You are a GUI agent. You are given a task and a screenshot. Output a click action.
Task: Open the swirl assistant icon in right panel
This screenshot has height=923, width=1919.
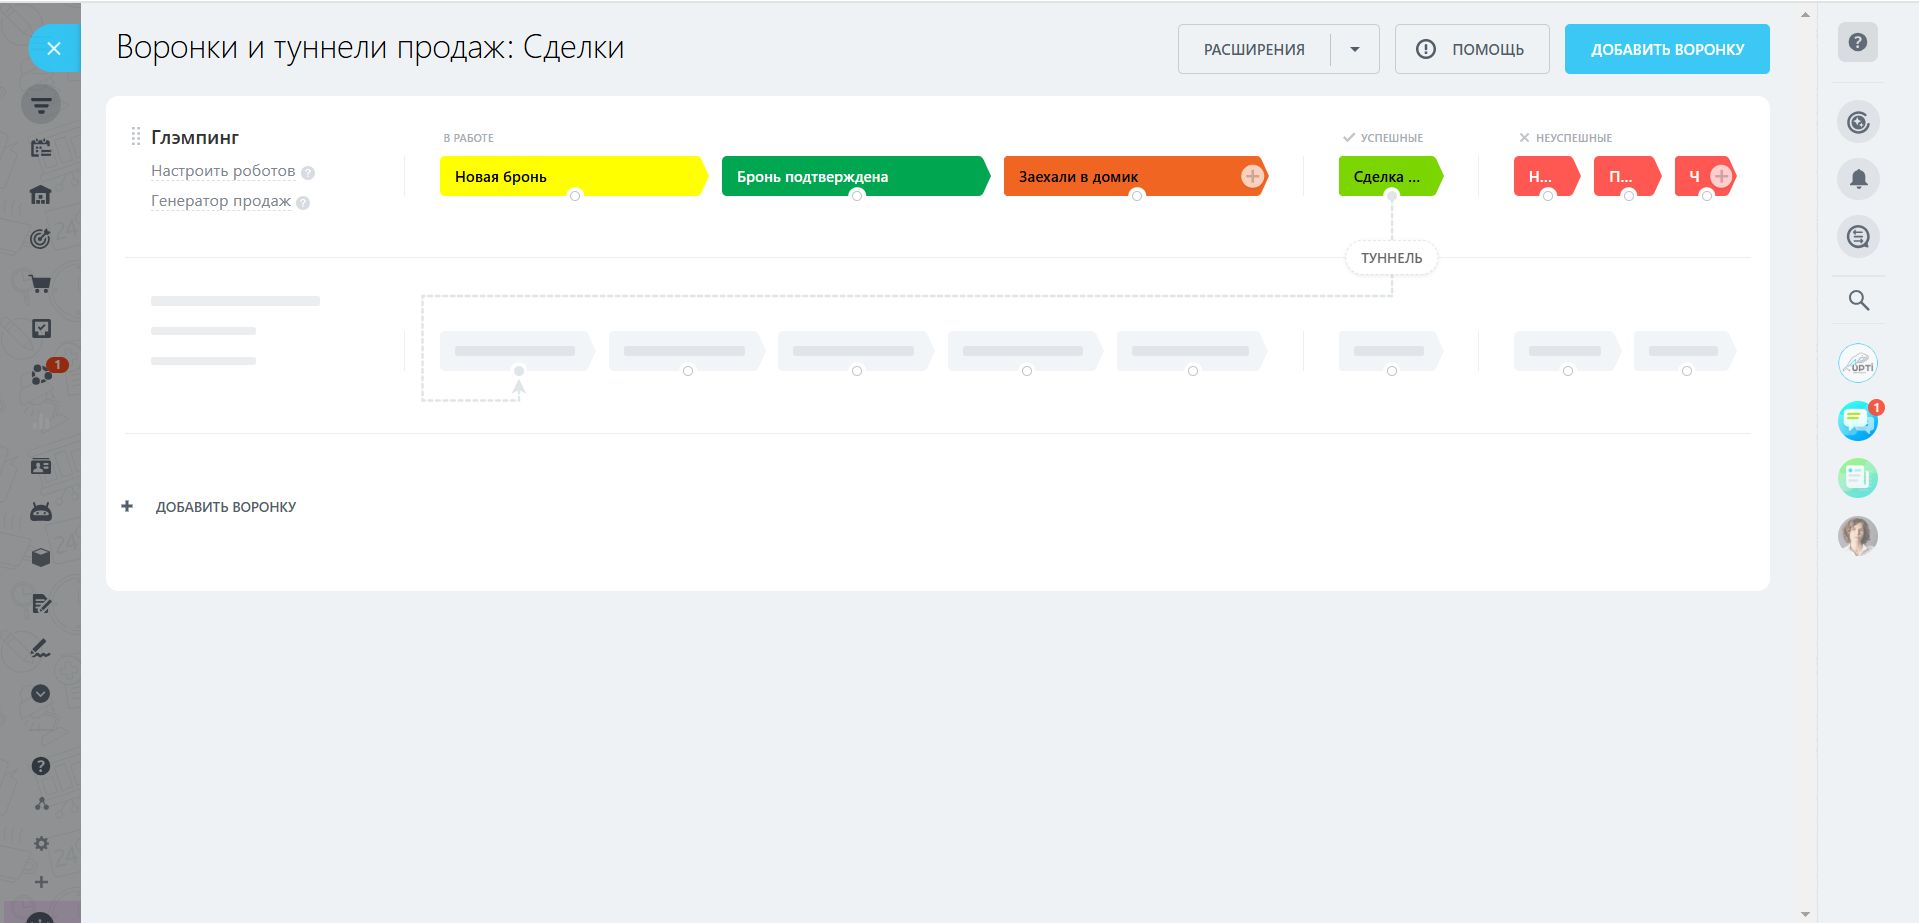tap(1858, 122)
